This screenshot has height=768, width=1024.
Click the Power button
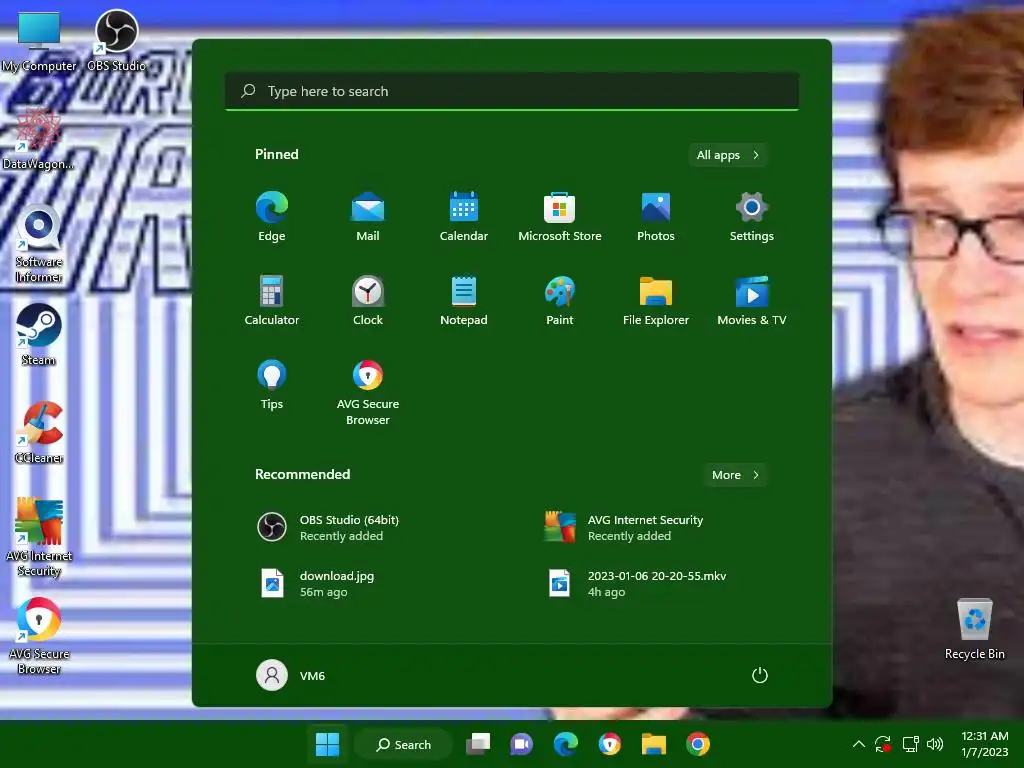(760, 675)
